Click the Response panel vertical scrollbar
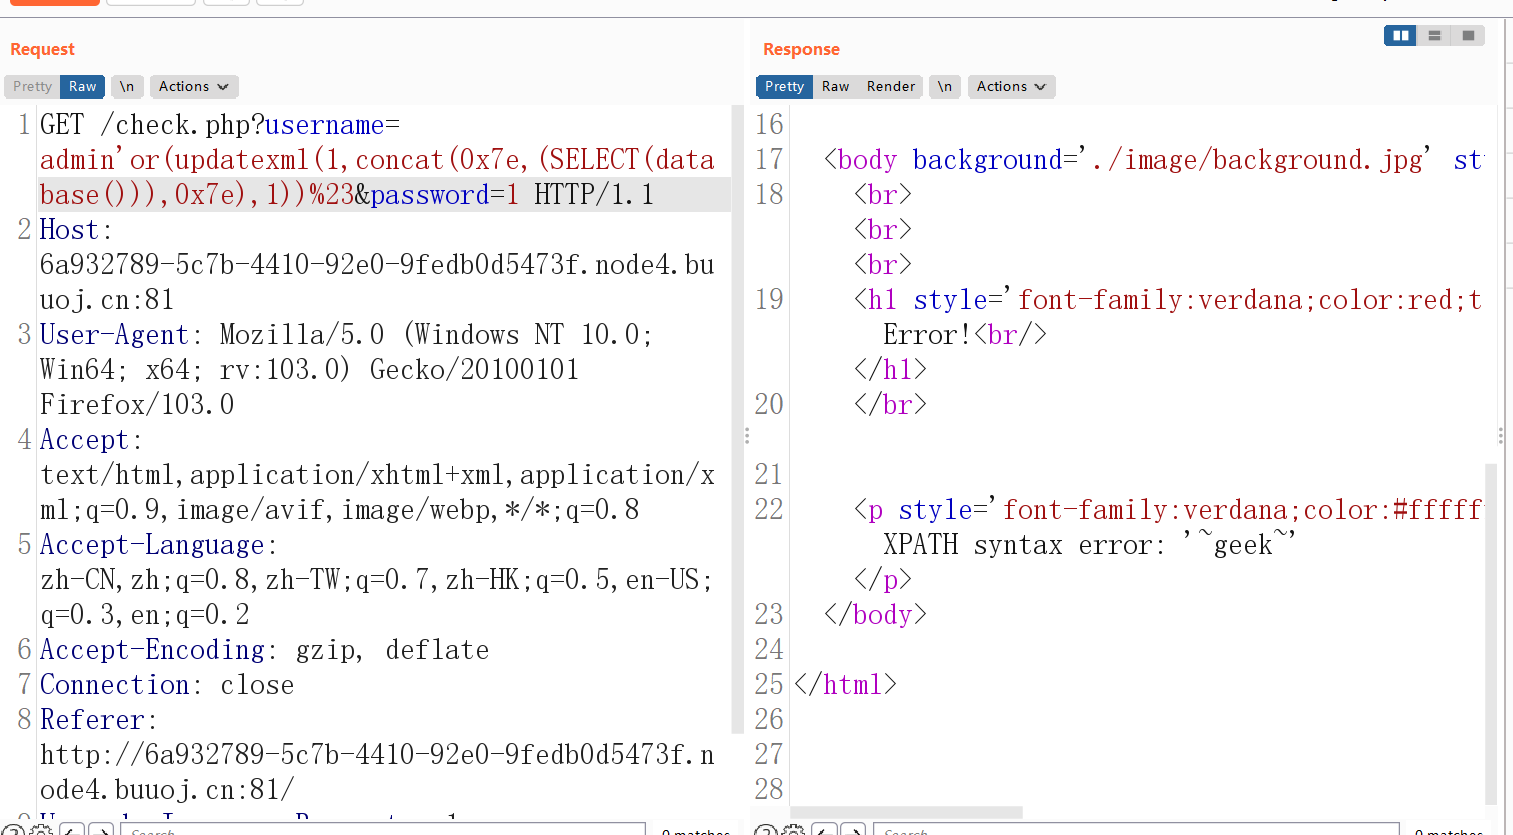Screen dimensions: 1513x835 tap(1491, 634)
